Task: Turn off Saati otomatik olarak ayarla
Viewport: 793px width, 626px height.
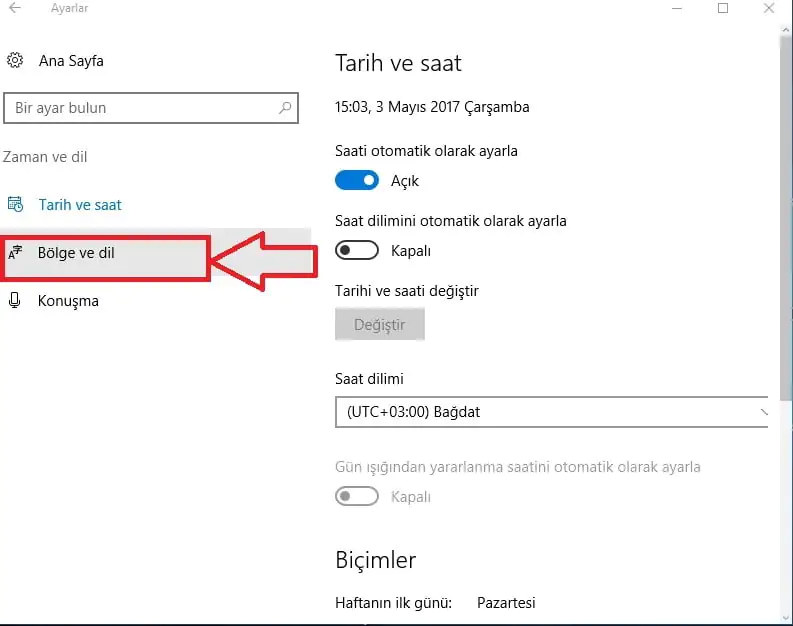Action: 357,181
